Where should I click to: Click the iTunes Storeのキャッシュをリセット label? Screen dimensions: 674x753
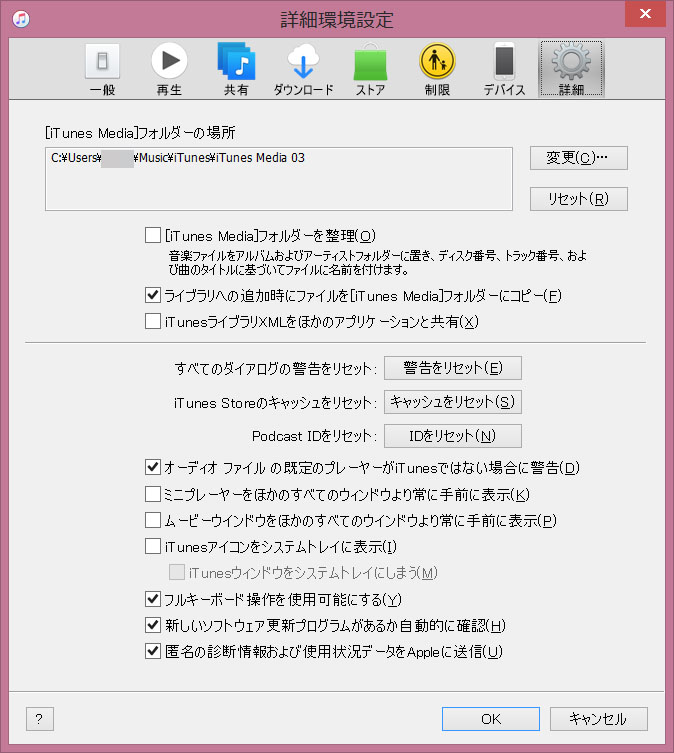(275, 402)
